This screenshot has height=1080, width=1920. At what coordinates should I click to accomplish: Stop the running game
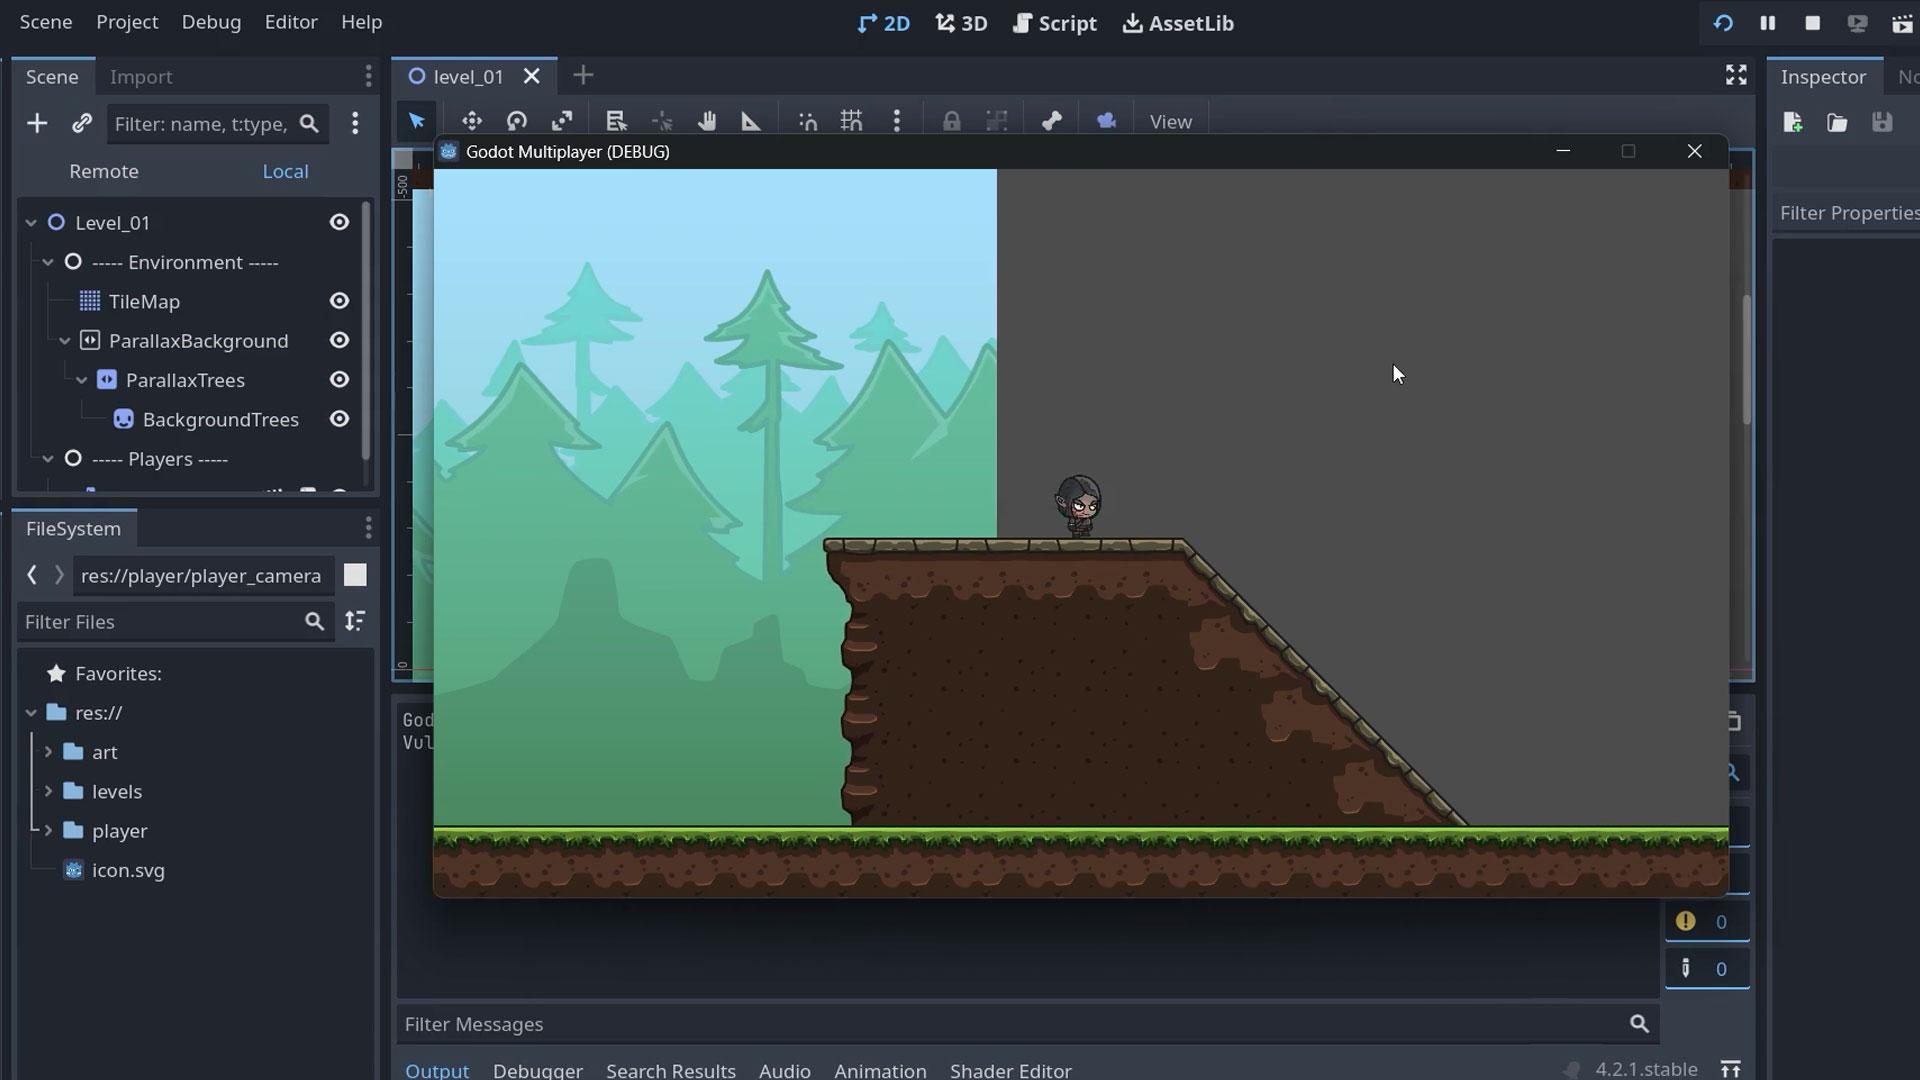click(1811, 22)
